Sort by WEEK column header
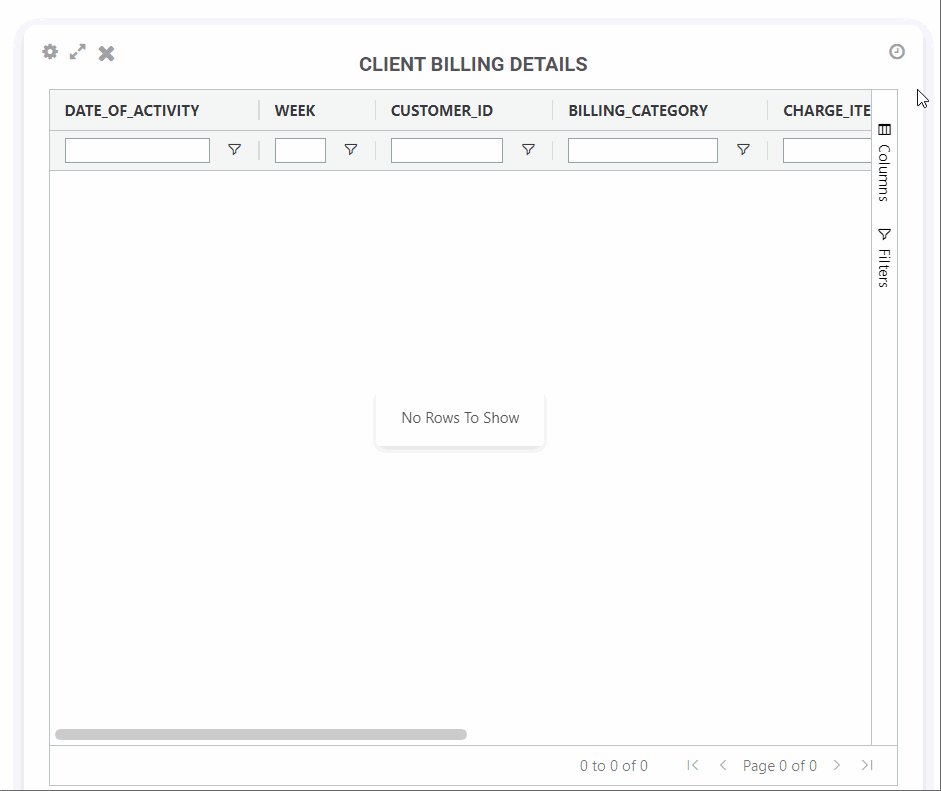Viewport: 941px width, 791px height. click(x=295, y=111)
